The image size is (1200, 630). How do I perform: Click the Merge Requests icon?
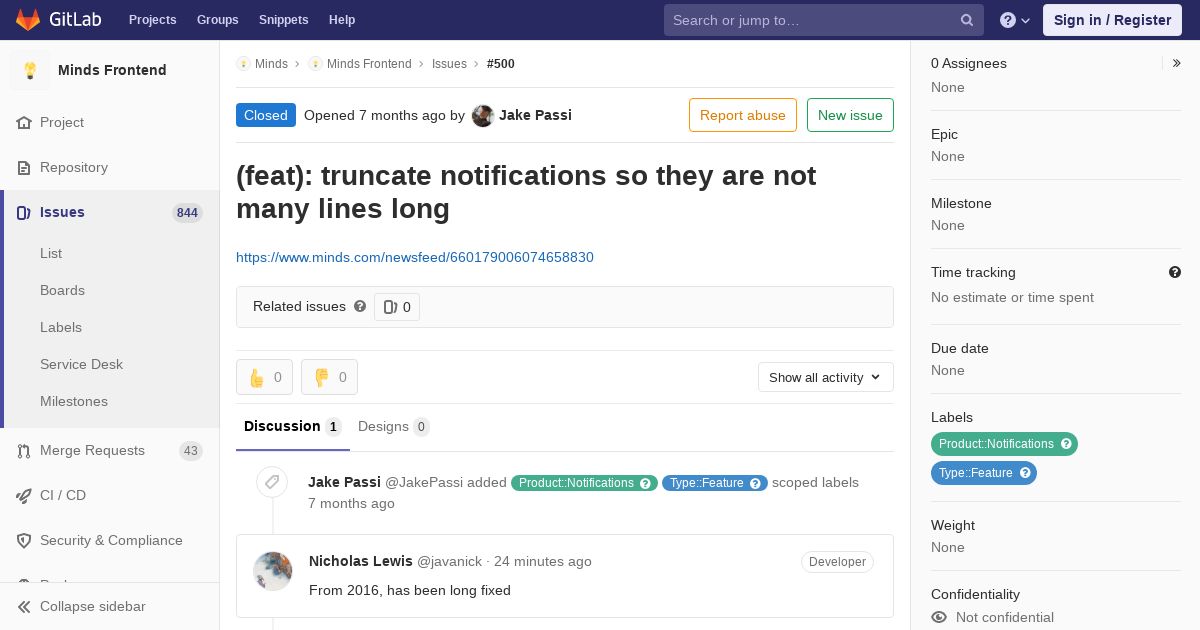pyautogui.click(x=24, y=450)
